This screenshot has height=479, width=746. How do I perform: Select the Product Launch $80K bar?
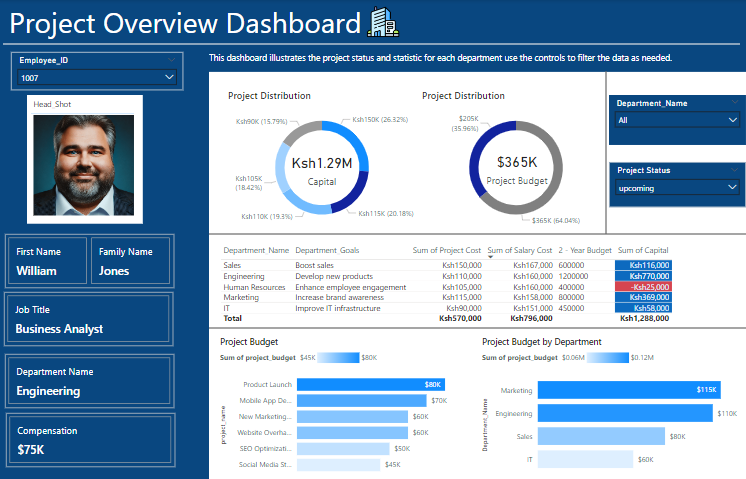371,384
